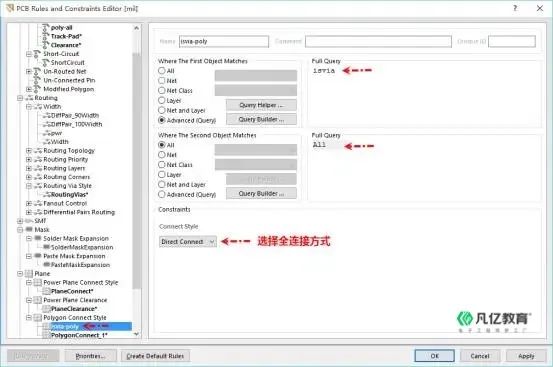Open the Query Helper dialog
The height and width of the screenshot is (367, 553).
pyautogui.click(x=261, y=105)
